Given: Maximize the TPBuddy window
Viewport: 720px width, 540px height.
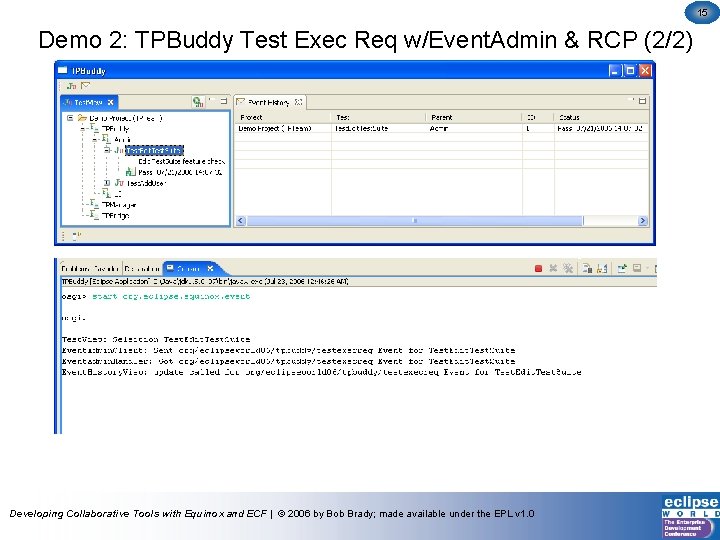Looking at the screenshot, I should 630,71.
